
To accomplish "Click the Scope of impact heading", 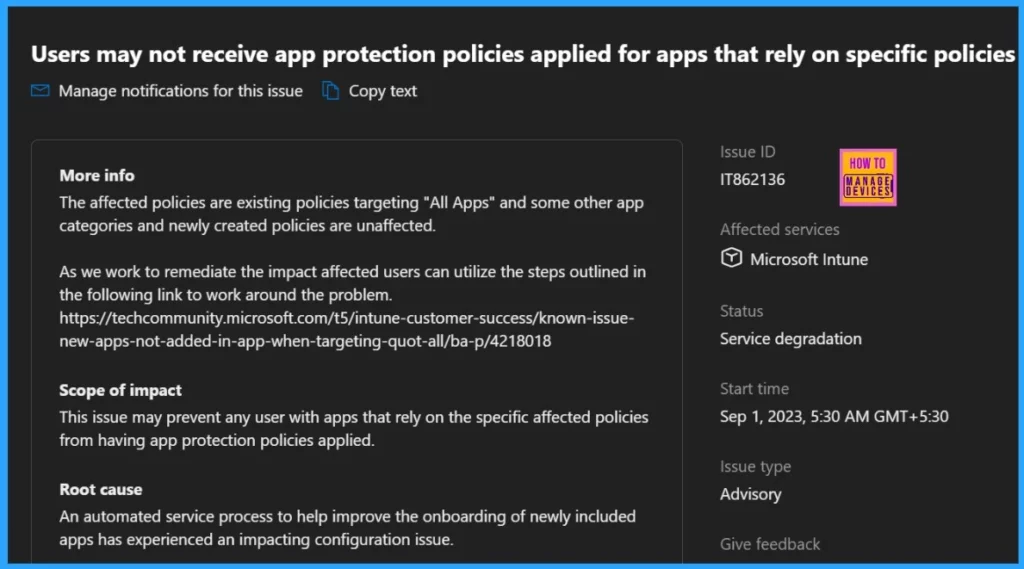I will [120, 391].
